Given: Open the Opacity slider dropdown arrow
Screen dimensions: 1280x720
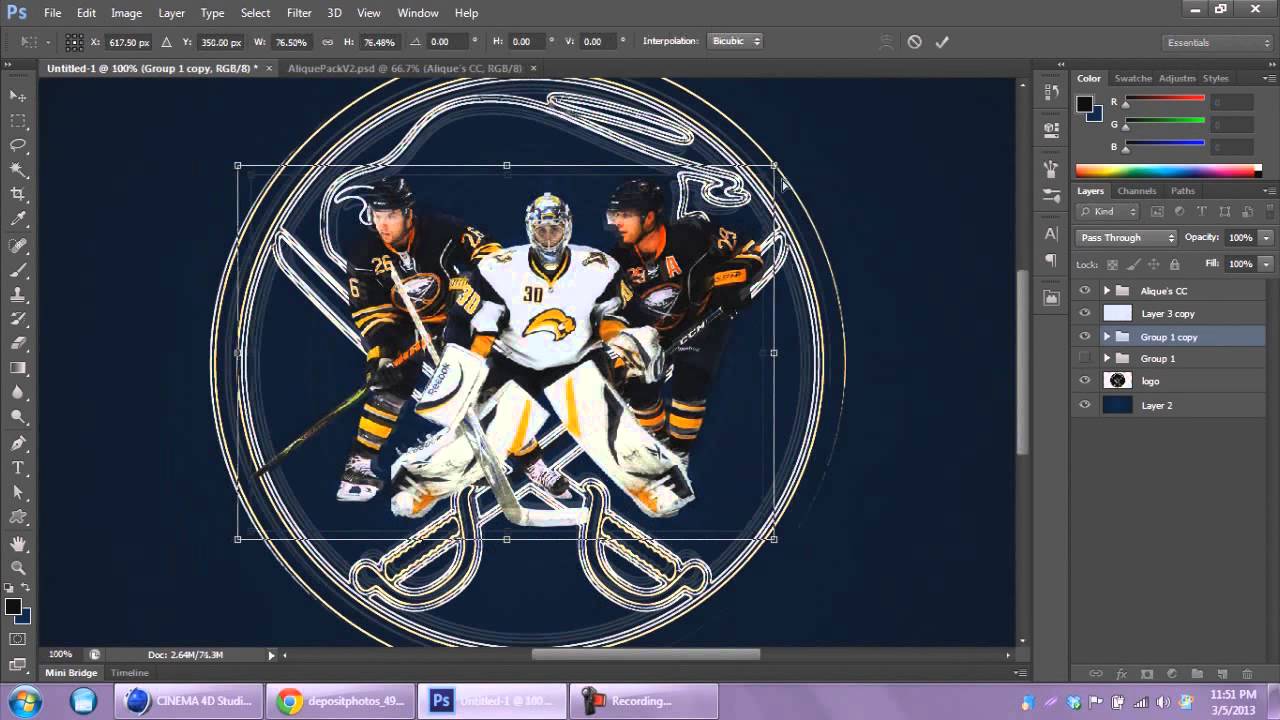Looking at the screenshot, I should [x=1266, y=238].
